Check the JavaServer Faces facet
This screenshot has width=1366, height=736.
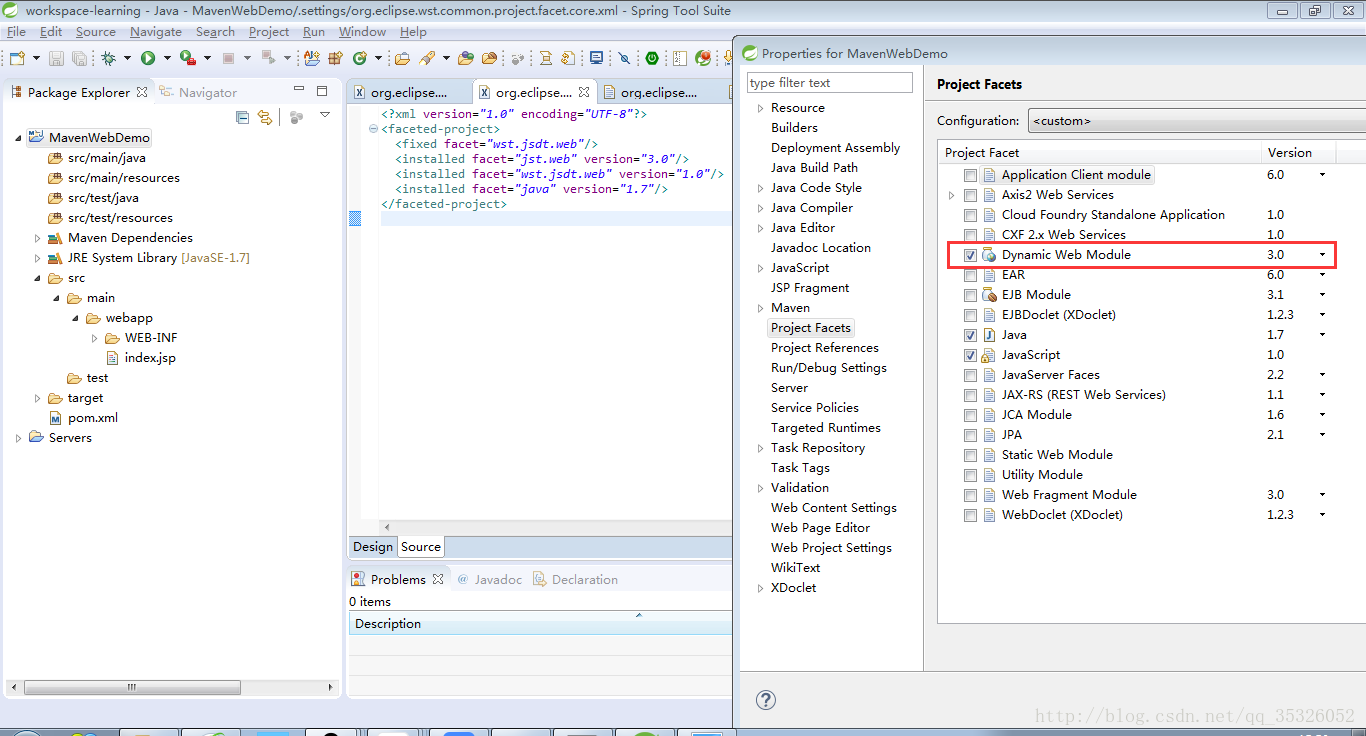970,375
